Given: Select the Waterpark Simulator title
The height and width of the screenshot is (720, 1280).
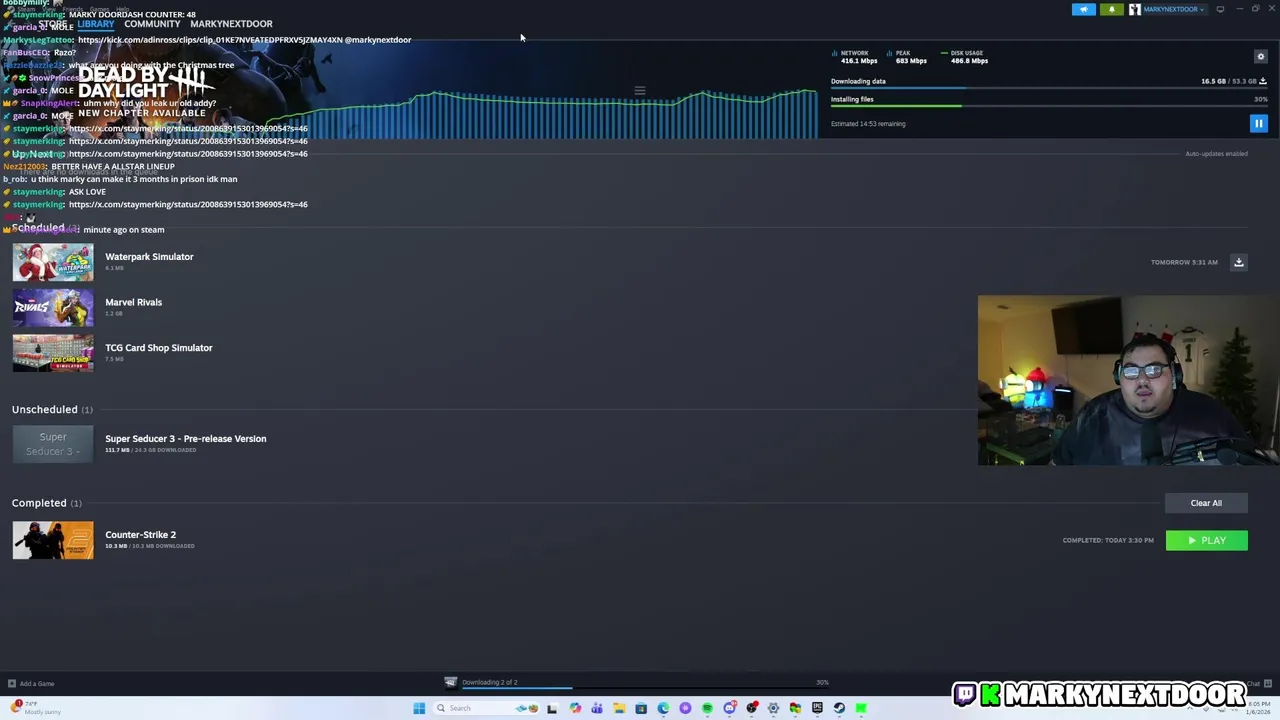Looking at the screenshot, I should 149,257.
